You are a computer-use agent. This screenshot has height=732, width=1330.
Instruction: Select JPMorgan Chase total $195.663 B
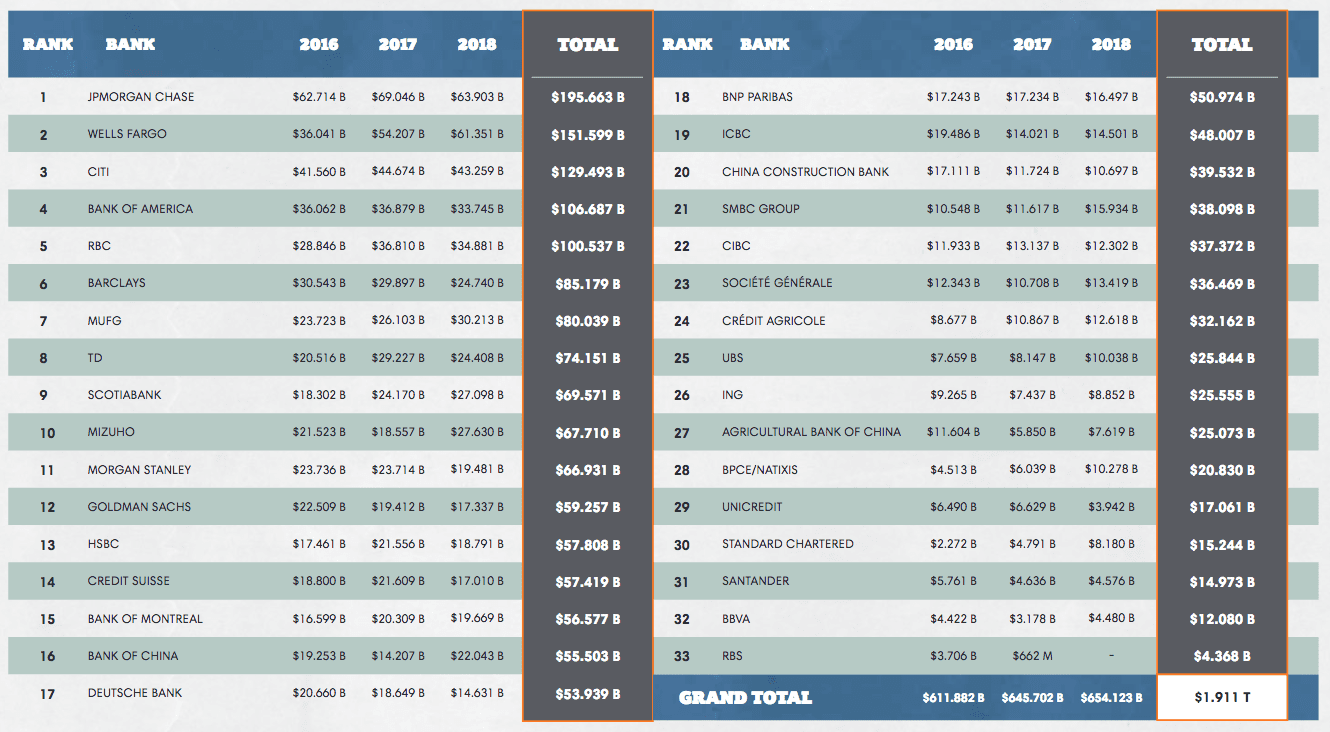point(588,97)
